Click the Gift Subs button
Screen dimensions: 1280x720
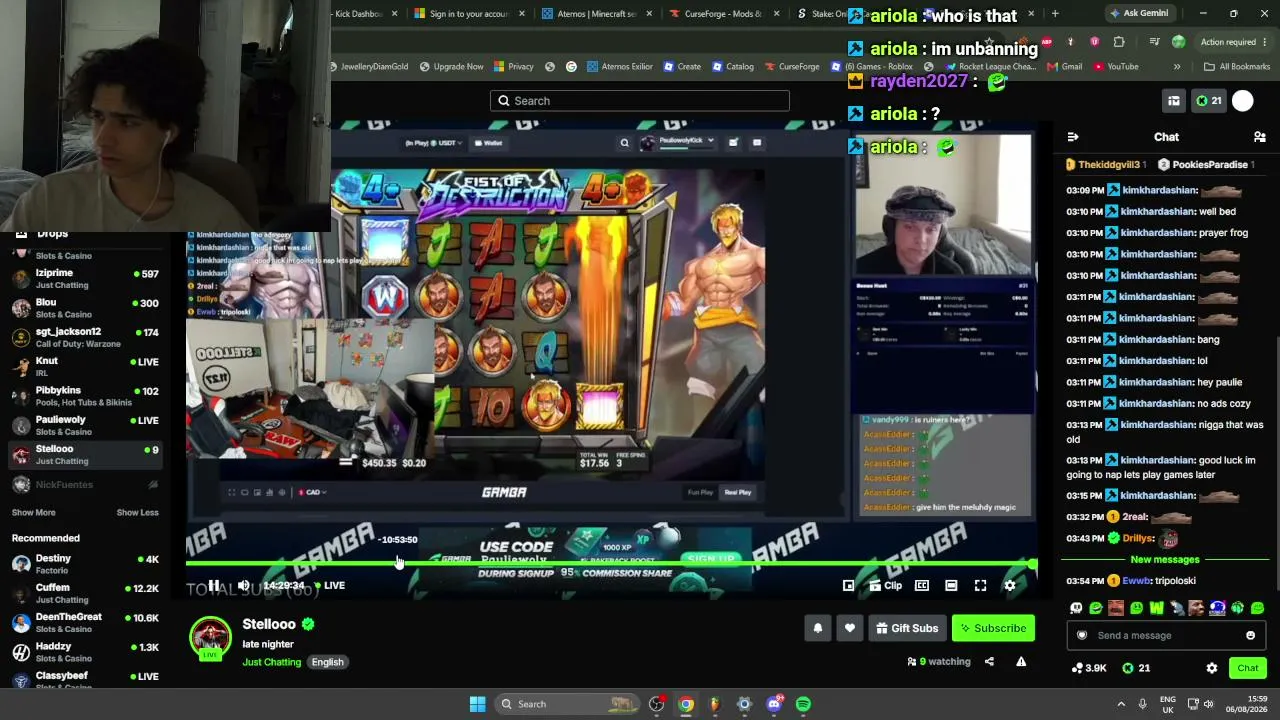pyautogui.click(x=907, y=628)
